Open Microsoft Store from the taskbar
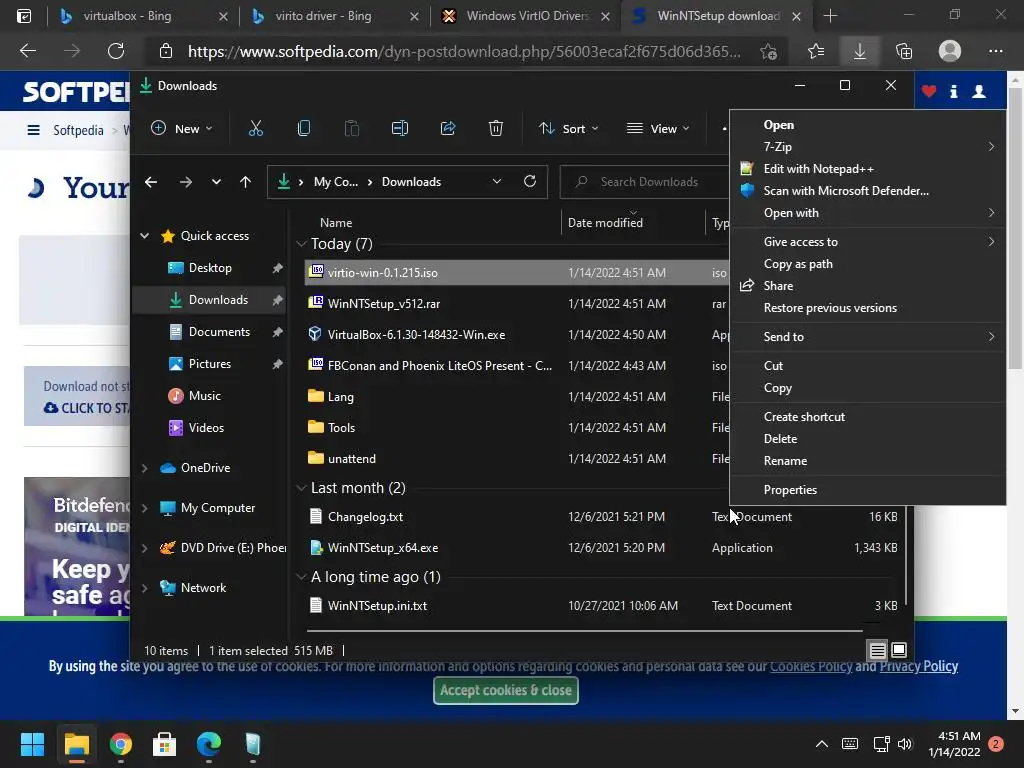 click(x=165, y=744)
